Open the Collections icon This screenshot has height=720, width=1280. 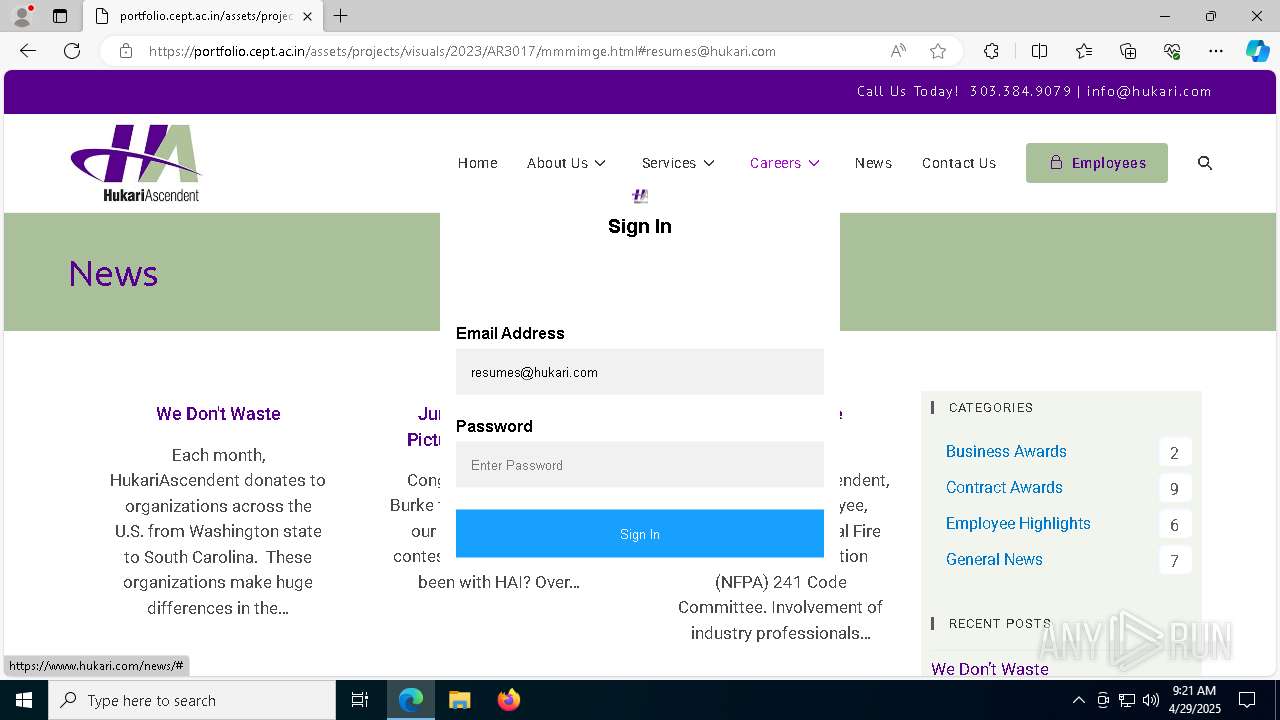tap(1128, 51)
